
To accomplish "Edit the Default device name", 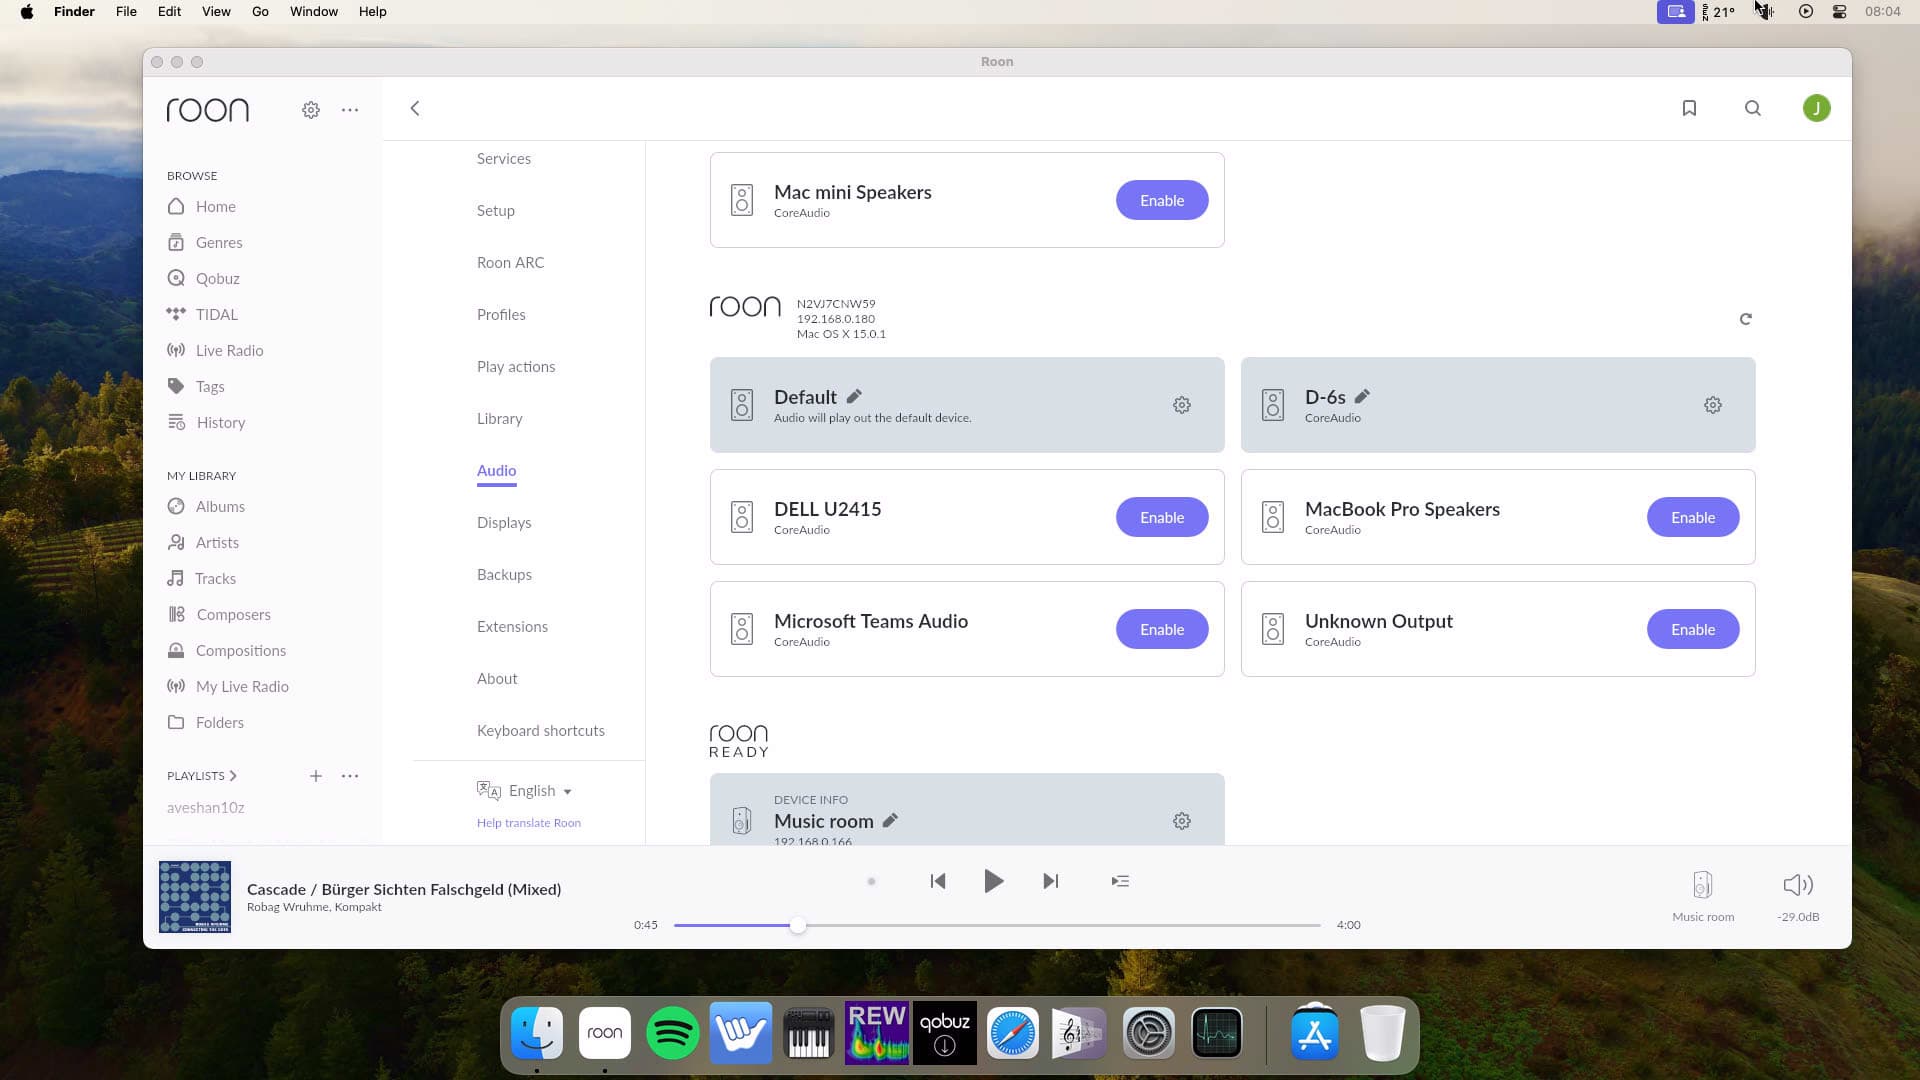I will click(x=854, y=396).
